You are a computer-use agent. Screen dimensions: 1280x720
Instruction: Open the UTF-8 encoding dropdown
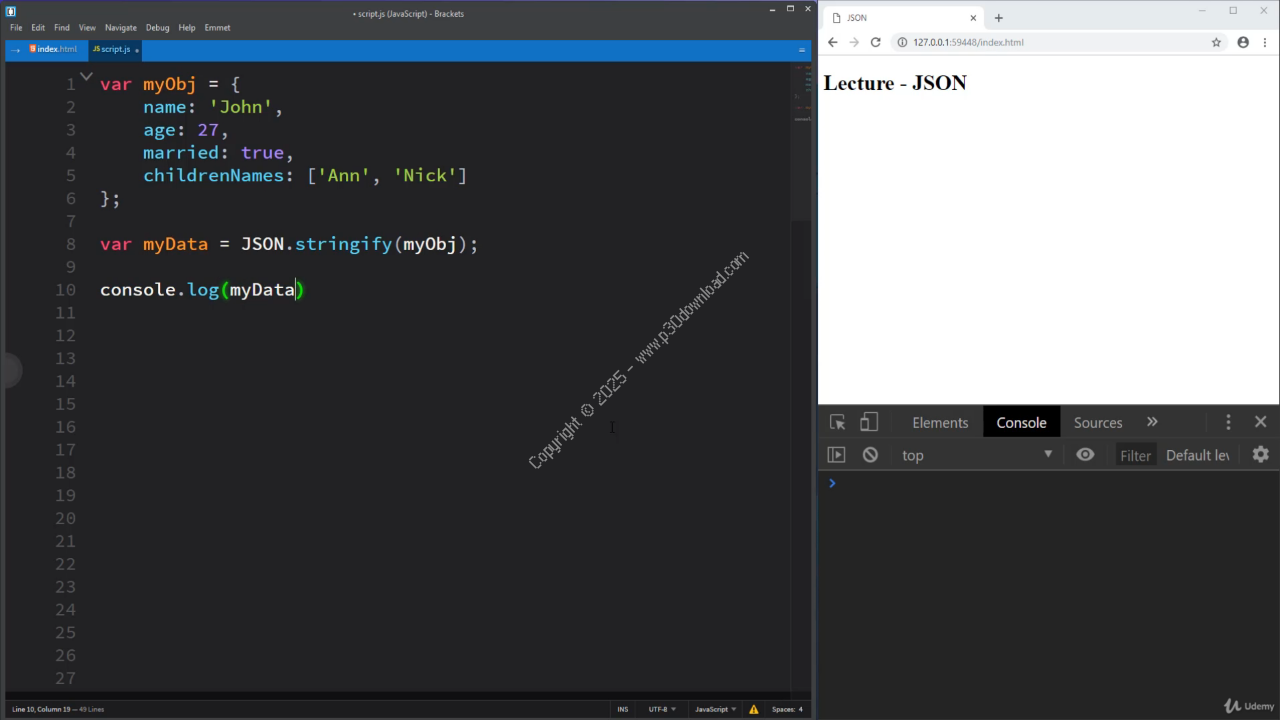[662, 709]
